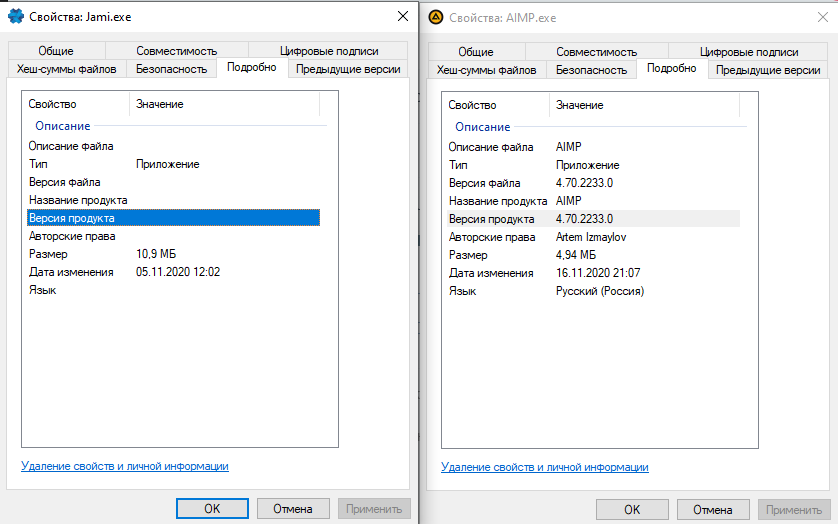Image resolution: width=838 pixels, height=524 pixels.
Task: Click Отмена button in AIMP.exe window
Action: point(713,510)
